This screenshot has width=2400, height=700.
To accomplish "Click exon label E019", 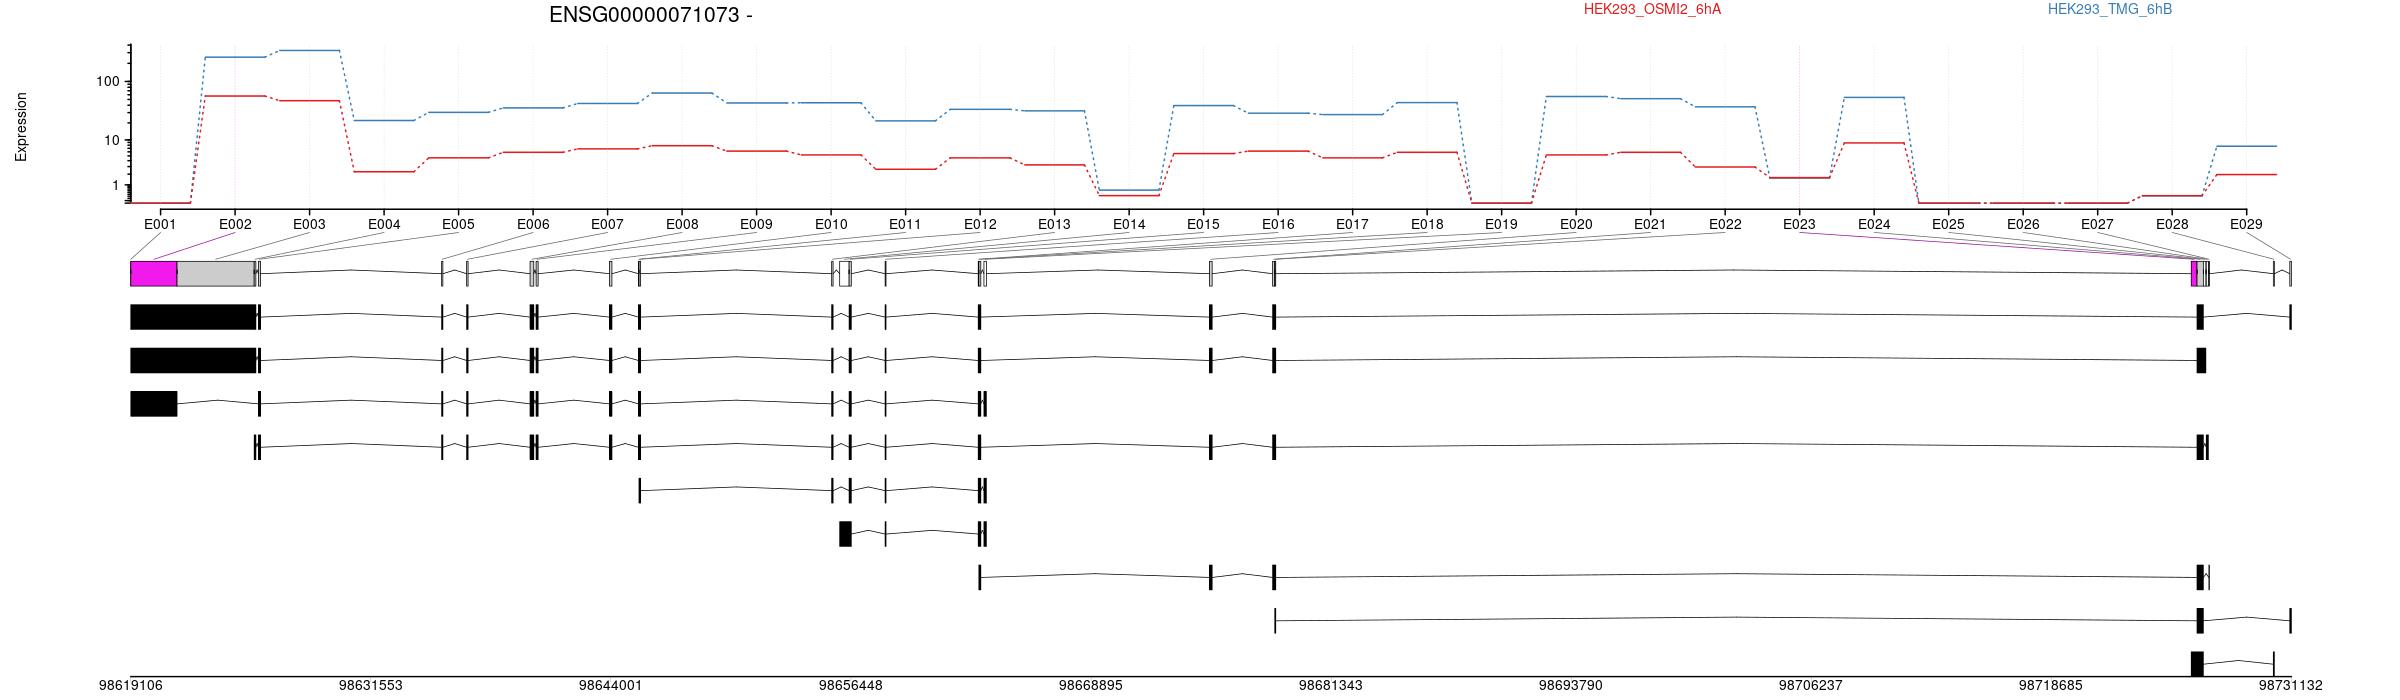I will point(1501,224).
